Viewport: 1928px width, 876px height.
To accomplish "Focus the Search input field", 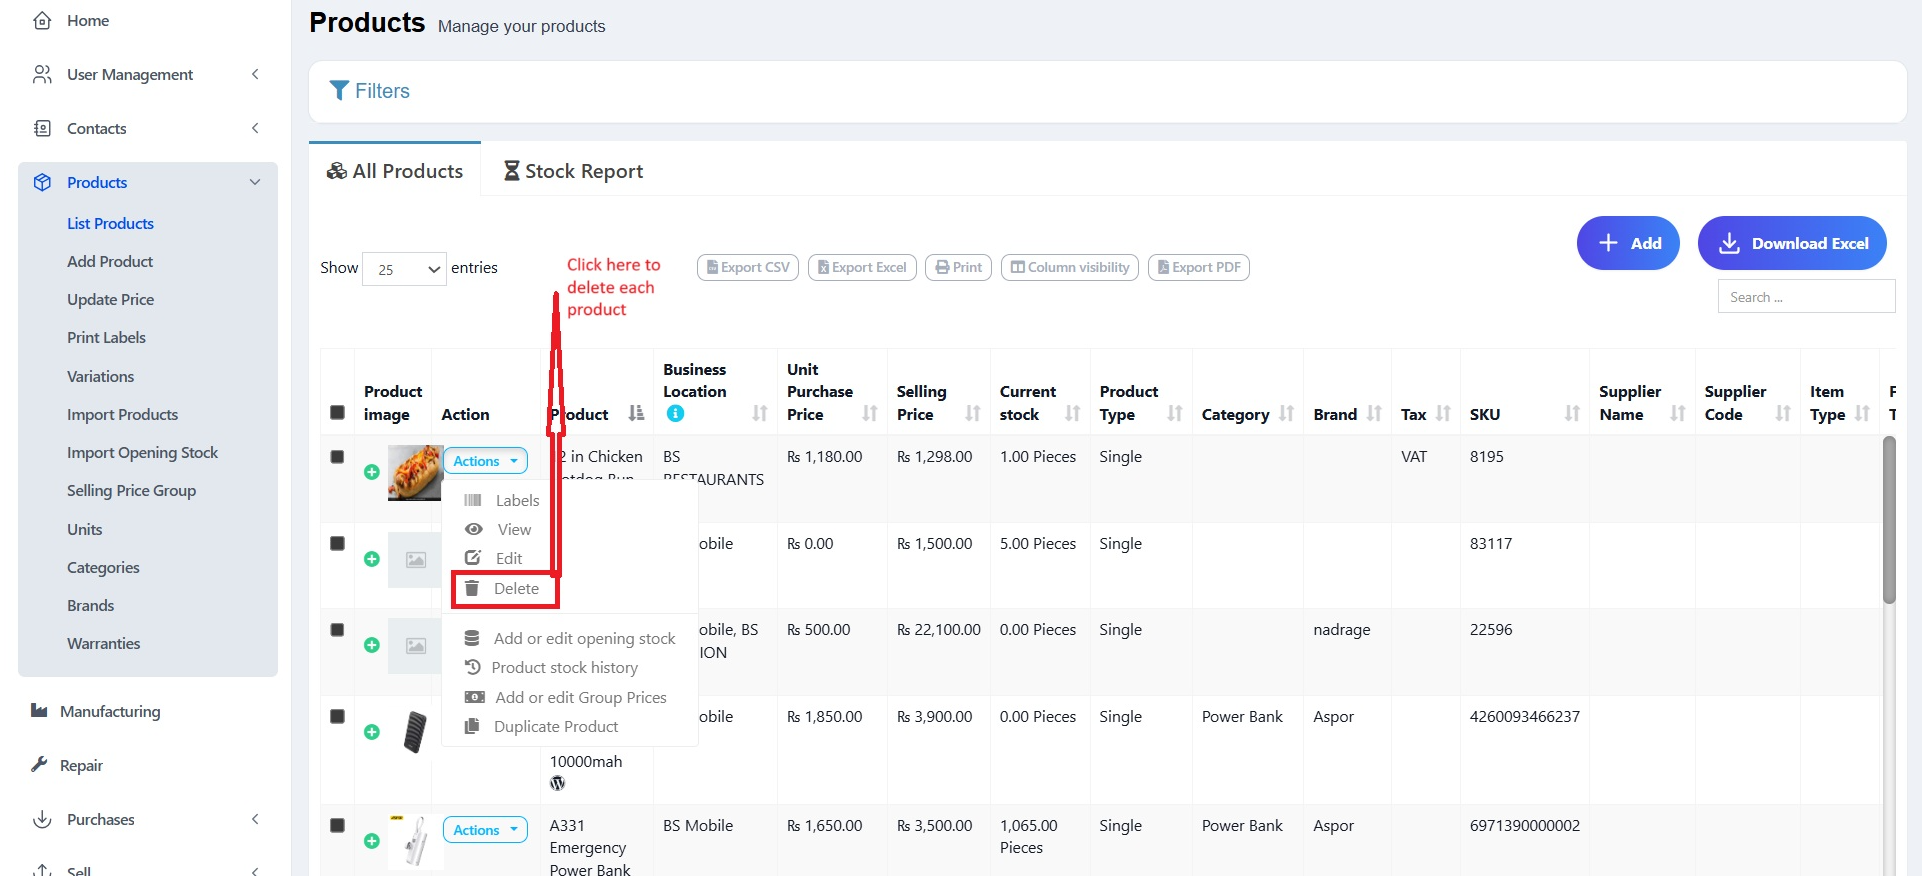I will [1805, 297].
